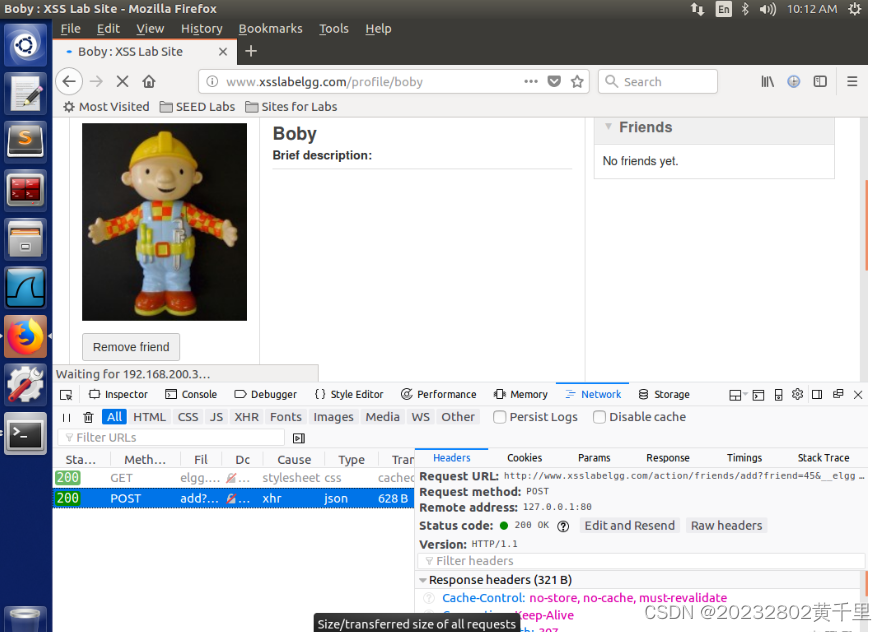This screenshot has height=632, width=887.
Task: Switch to the Debugger devtools tab
Action: pos(265,394)
